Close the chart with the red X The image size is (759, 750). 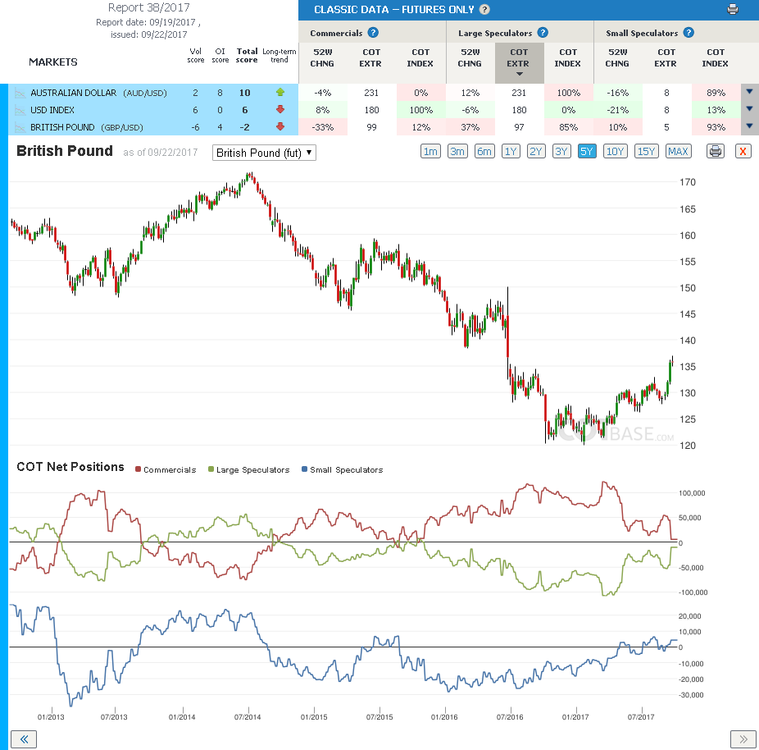743,152
